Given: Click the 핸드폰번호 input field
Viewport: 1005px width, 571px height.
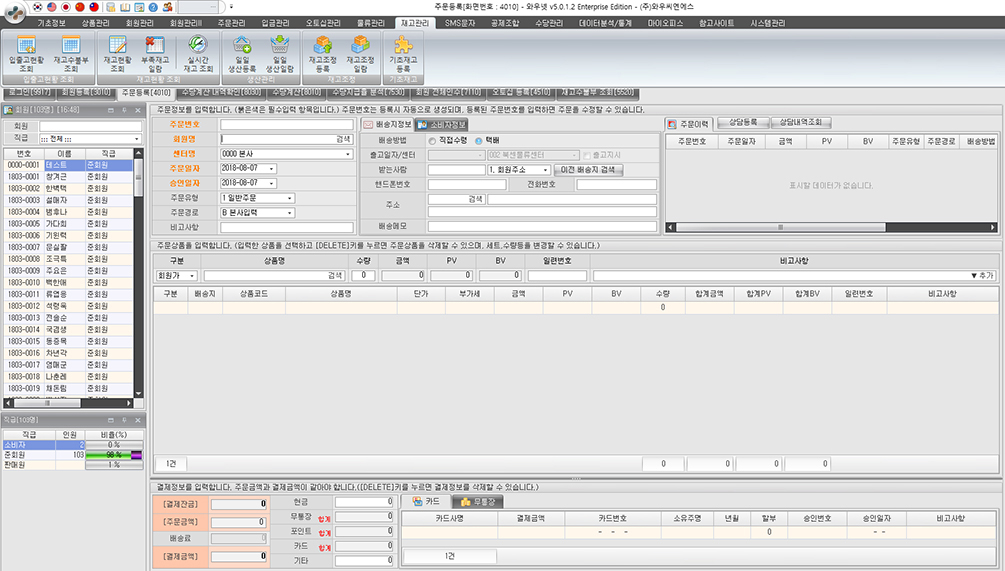Looking at the screenshot, I should click(467, 185).
